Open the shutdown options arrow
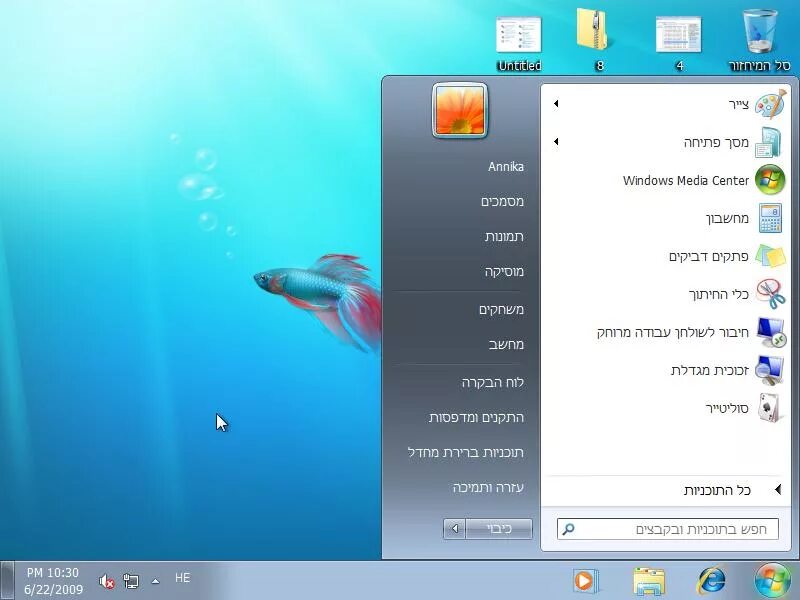The height and width of the screenshot is (600, 800). (x=455, y=529)
